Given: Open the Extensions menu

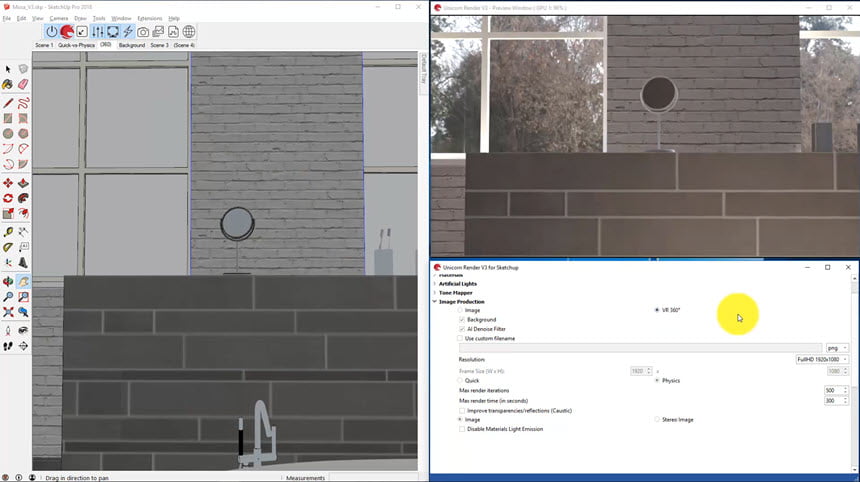Looking at the screenshot, I should coord(150,19).
